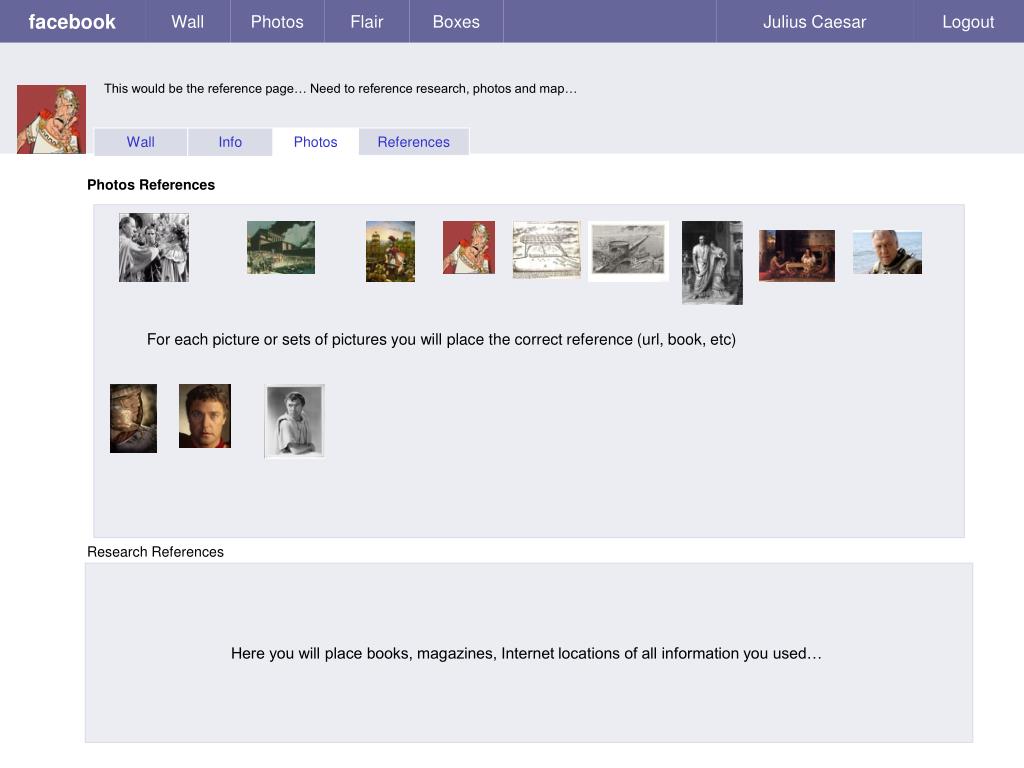This screenshot has height=768, width=1024.
Task: Open the Julius Caesar profile link
Action: pyautogui.click(x=814, y=22)
